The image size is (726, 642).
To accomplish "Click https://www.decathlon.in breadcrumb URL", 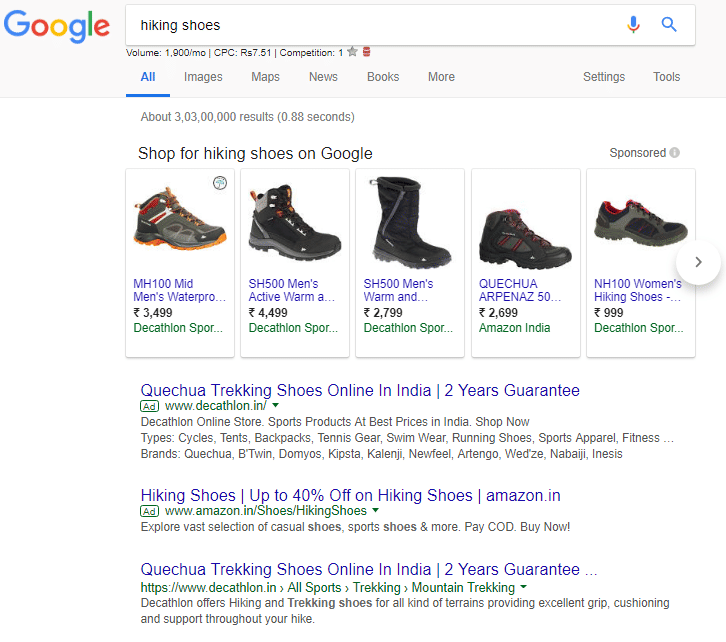I will [208, 587].
